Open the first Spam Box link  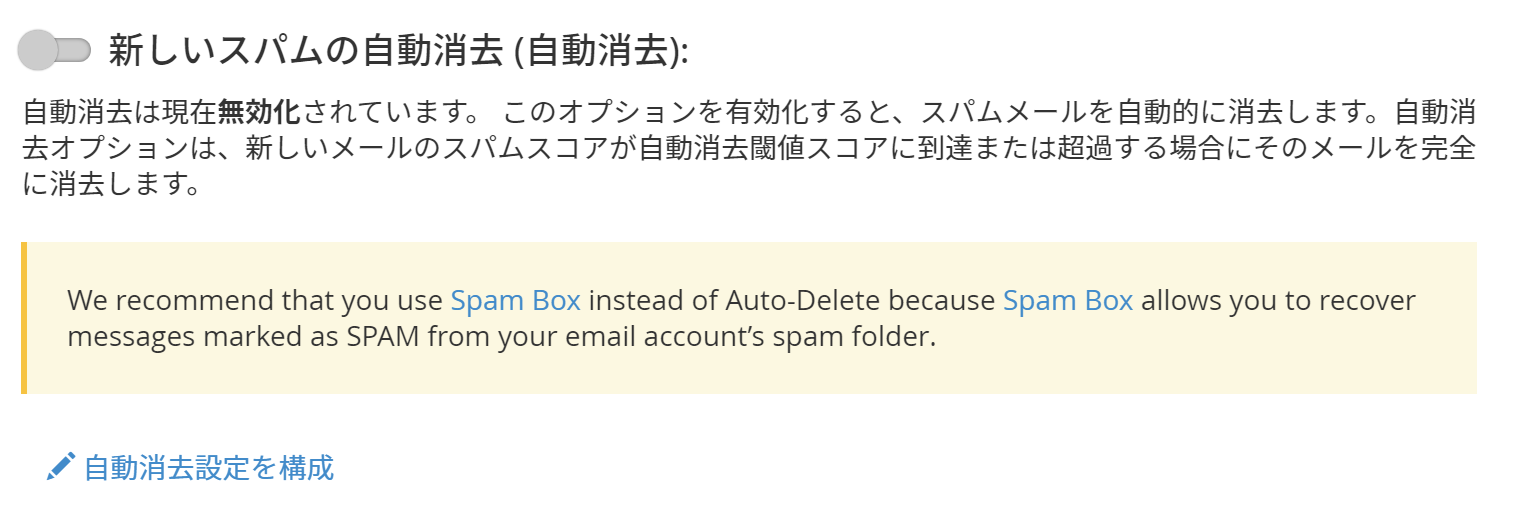click(x=515, y=300)
